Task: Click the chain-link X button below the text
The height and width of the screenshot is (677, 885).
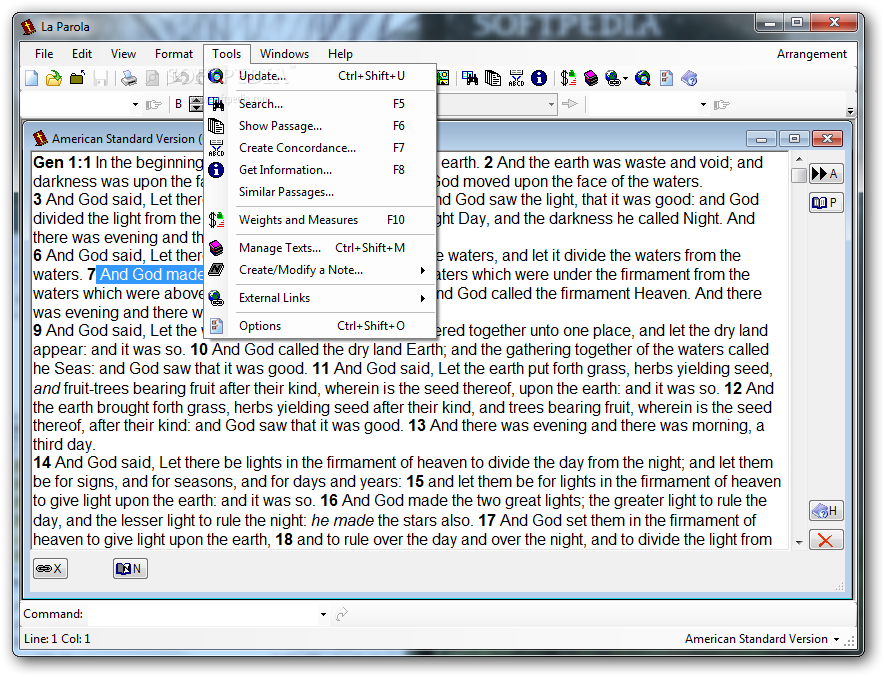Action: pyautogui.click(x=50, y=569)
